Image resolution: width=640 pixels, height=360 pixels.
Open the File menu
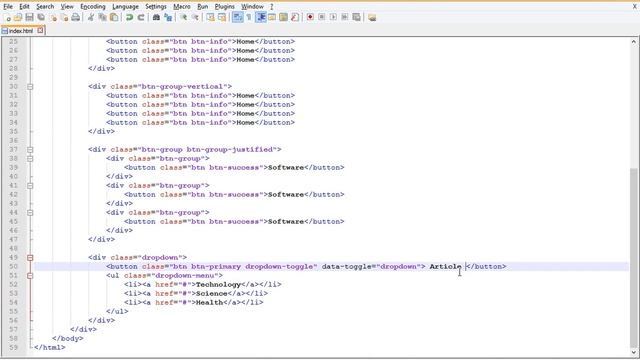coord(8,7)
